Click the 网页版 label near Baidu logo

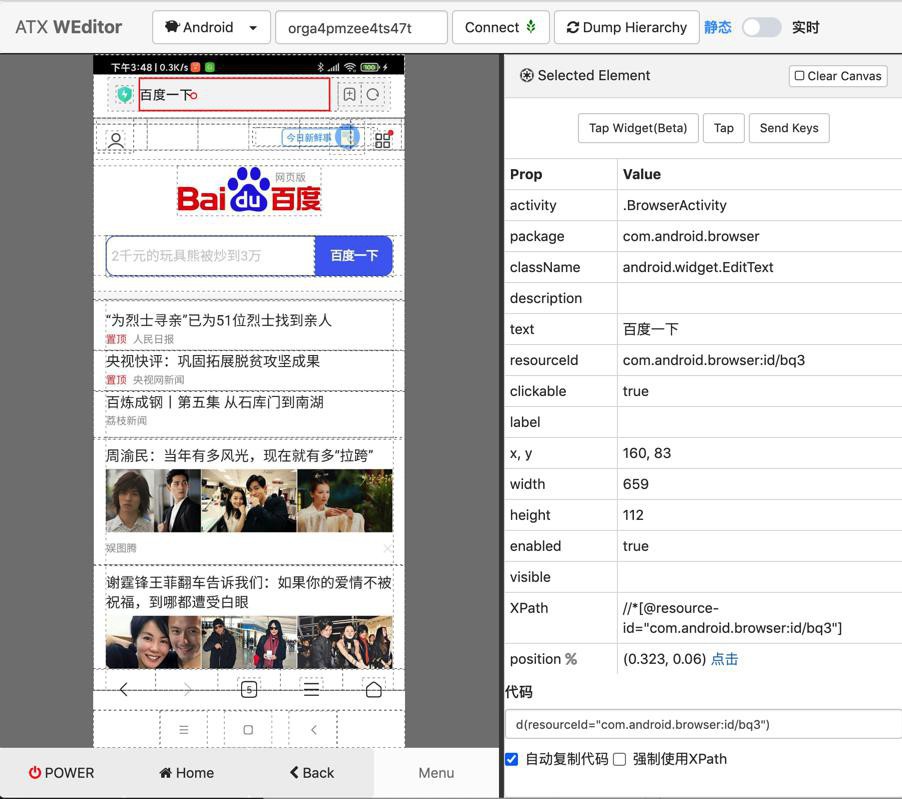coord(291,177)
